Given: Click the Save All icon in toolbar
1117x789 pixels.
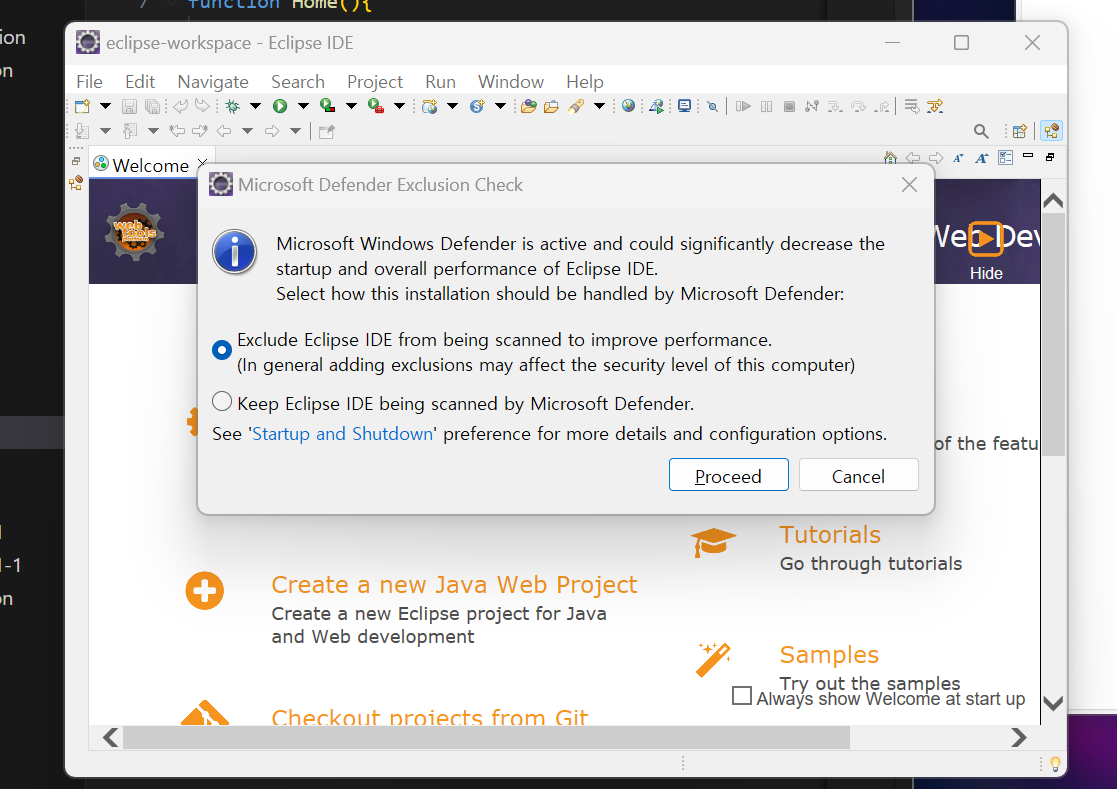Looking at the screenshot, I should coord(152,107).
